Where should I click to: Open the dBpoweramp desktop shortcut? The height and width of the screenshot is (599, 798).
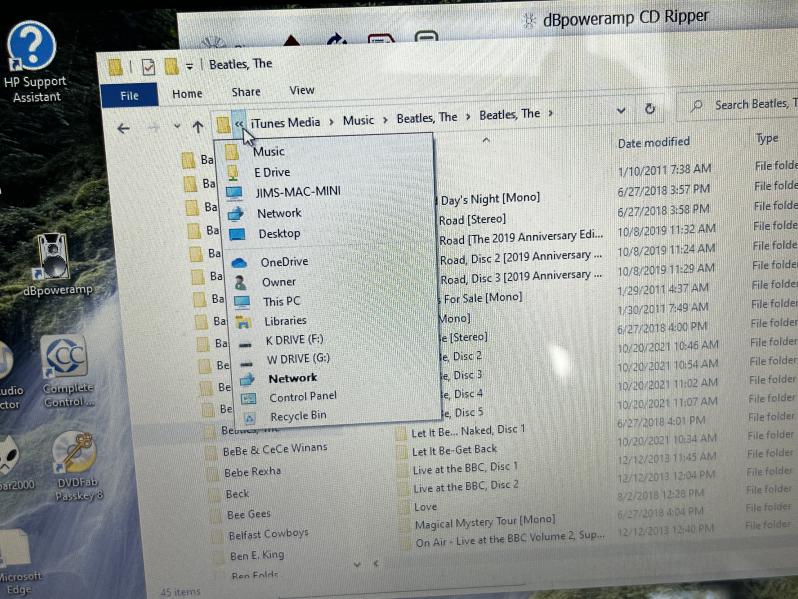(x=54, y=259)
